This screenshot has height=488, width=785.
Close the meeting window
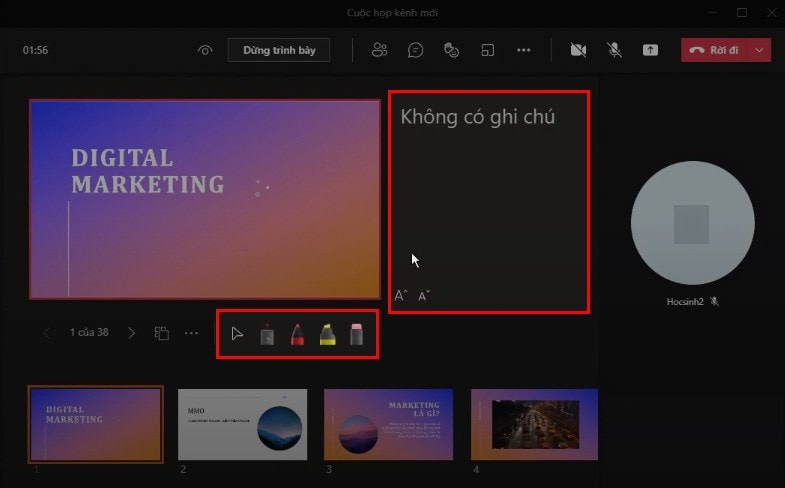click(x=772, y=13)
